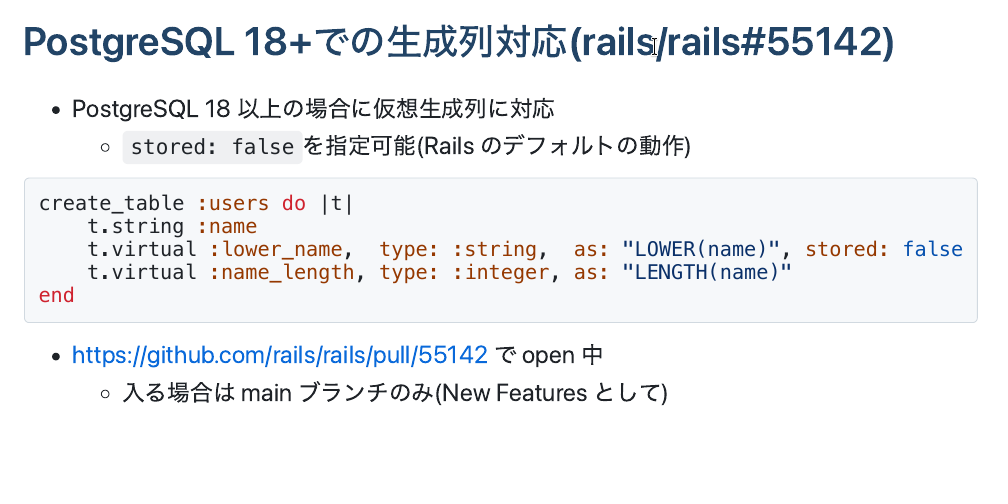Click the blue "false" value ending the code line

click(x=932, y=249)
